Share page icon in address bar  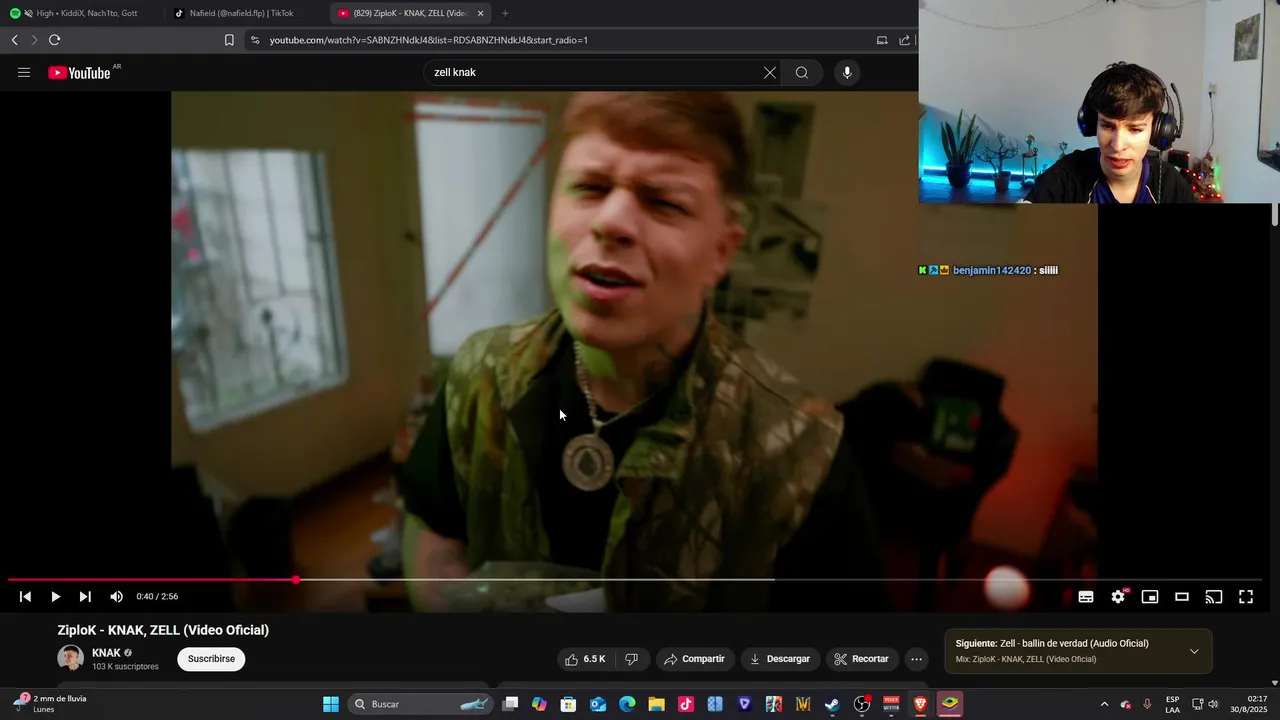pyautogui.click(x=904, y=40)
